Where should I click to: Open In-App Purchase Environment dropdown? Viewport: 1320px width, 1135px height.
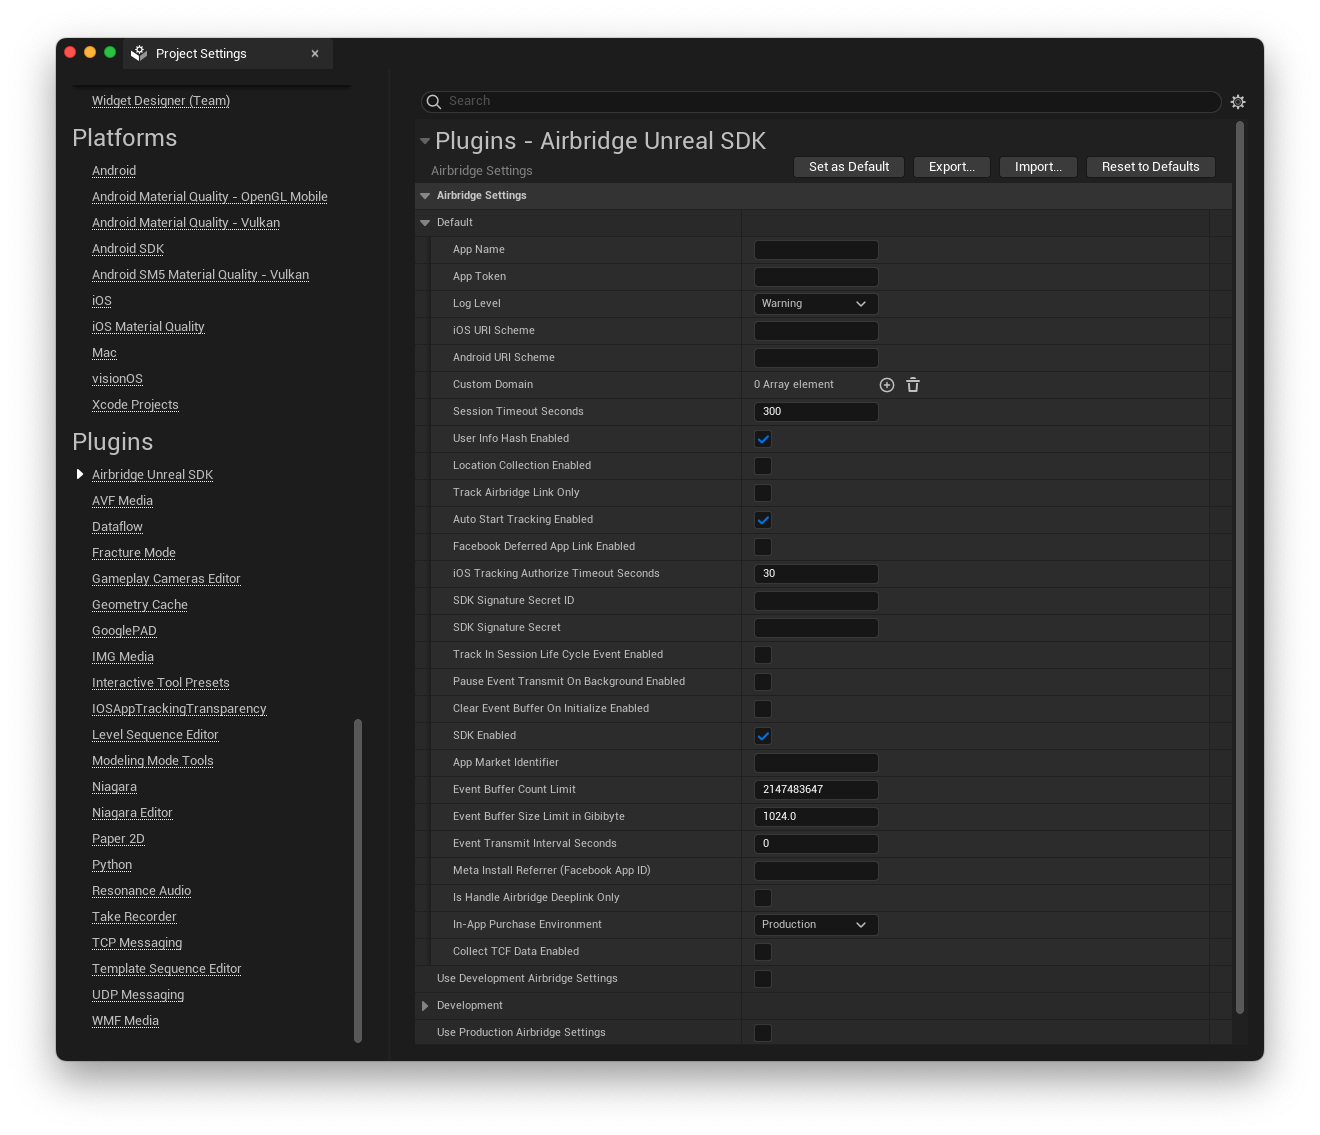click(x=816, y=925)
